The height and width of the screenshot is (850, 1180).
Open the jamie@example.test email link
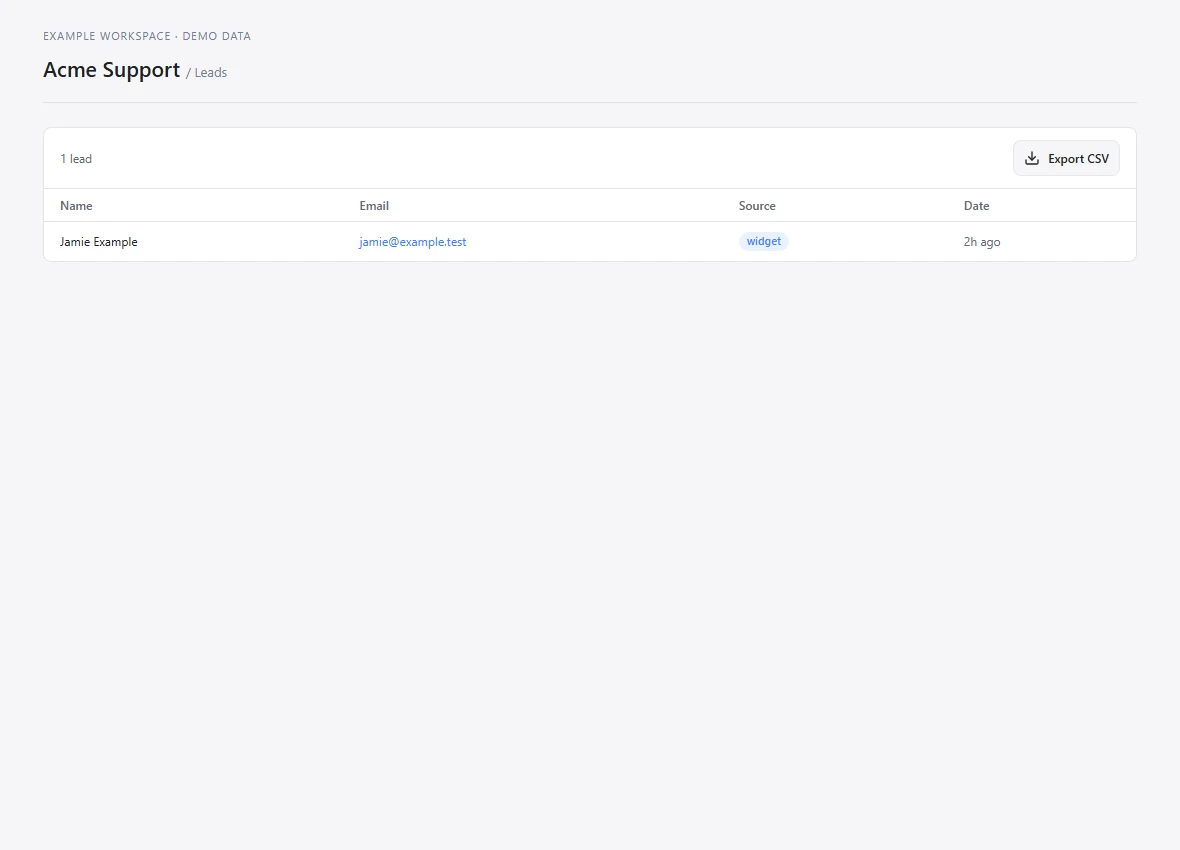pyautogui.click(x=412, y=242)
